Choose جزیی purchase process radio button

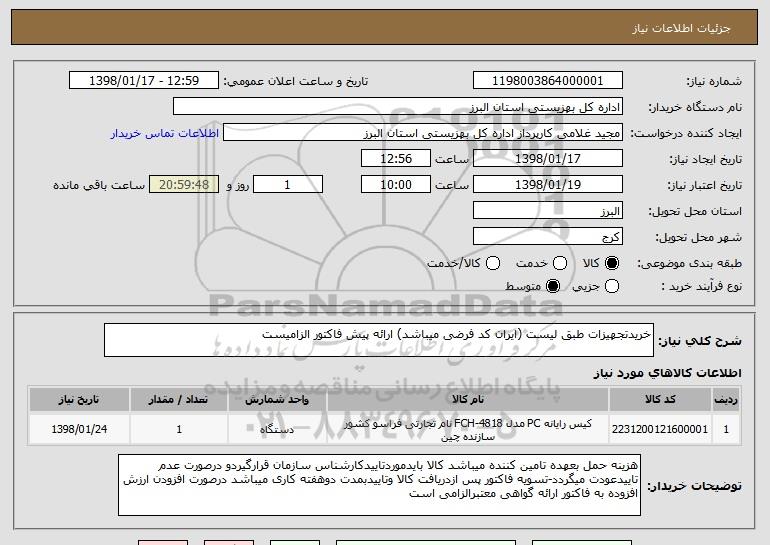coord(612,286)
